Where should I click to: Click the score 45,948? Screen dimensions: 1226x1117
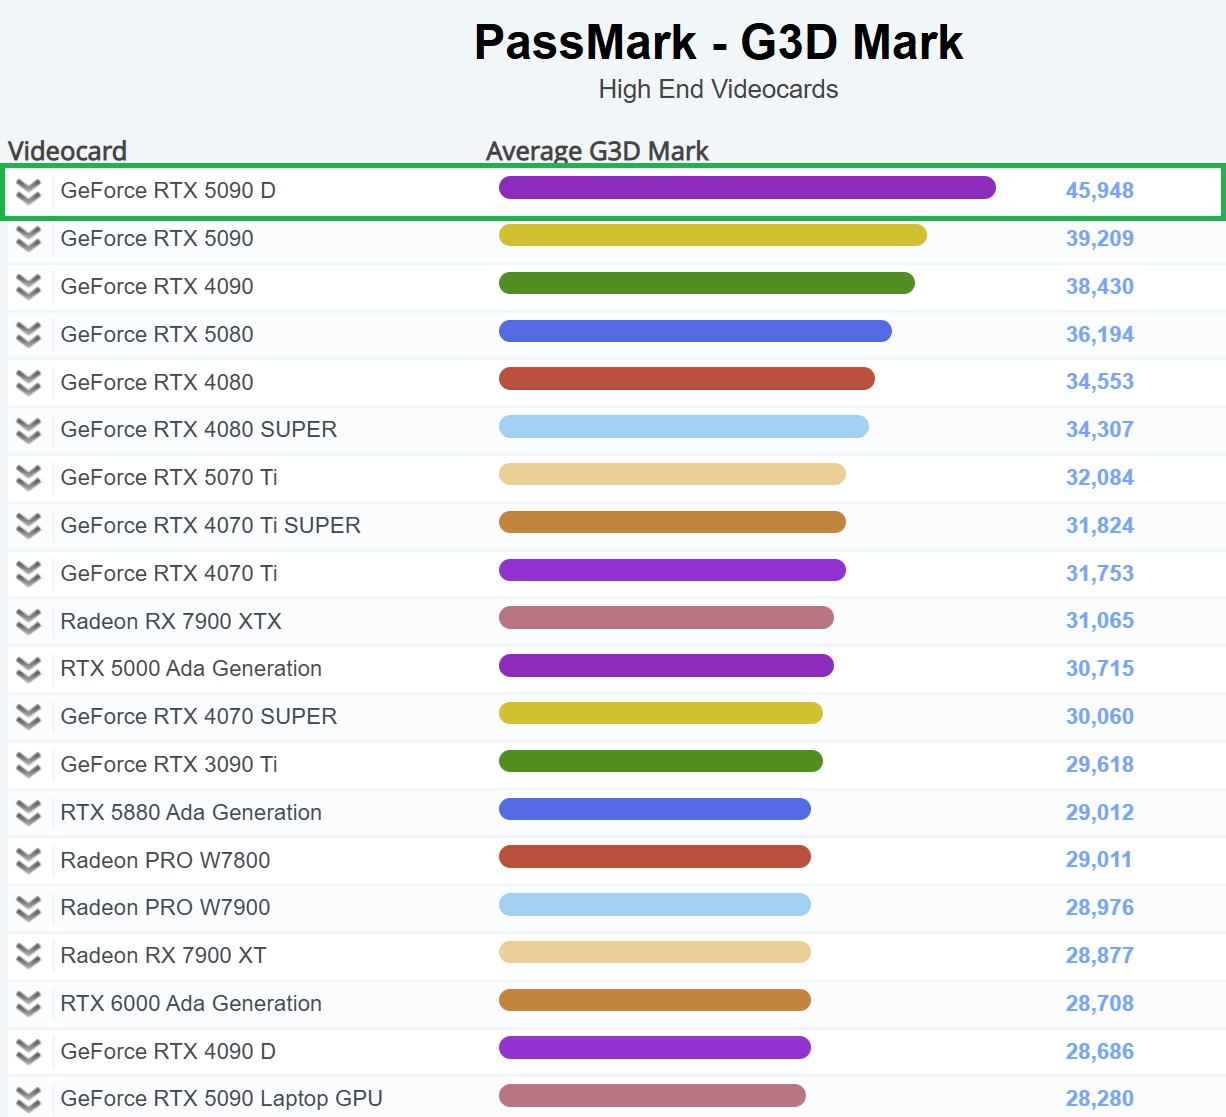pyautogui.click(x=1100, y=190)
